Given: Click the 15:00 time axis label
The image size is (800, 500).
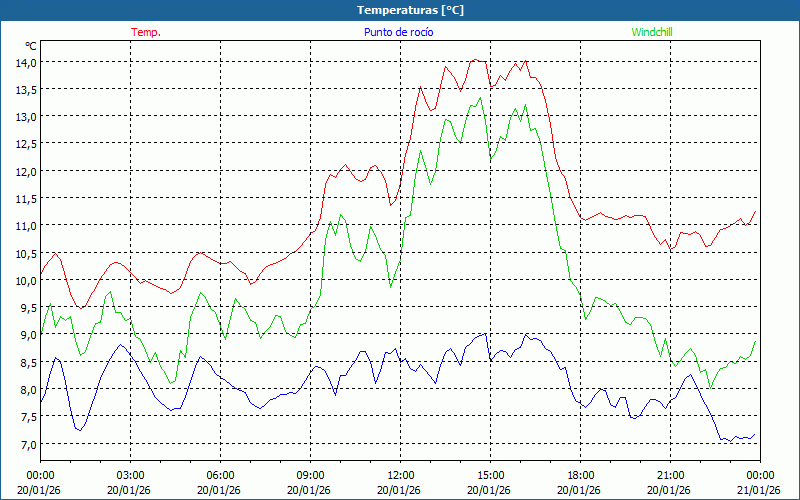Looking at the screenshot, I should (x=490, y=475).
